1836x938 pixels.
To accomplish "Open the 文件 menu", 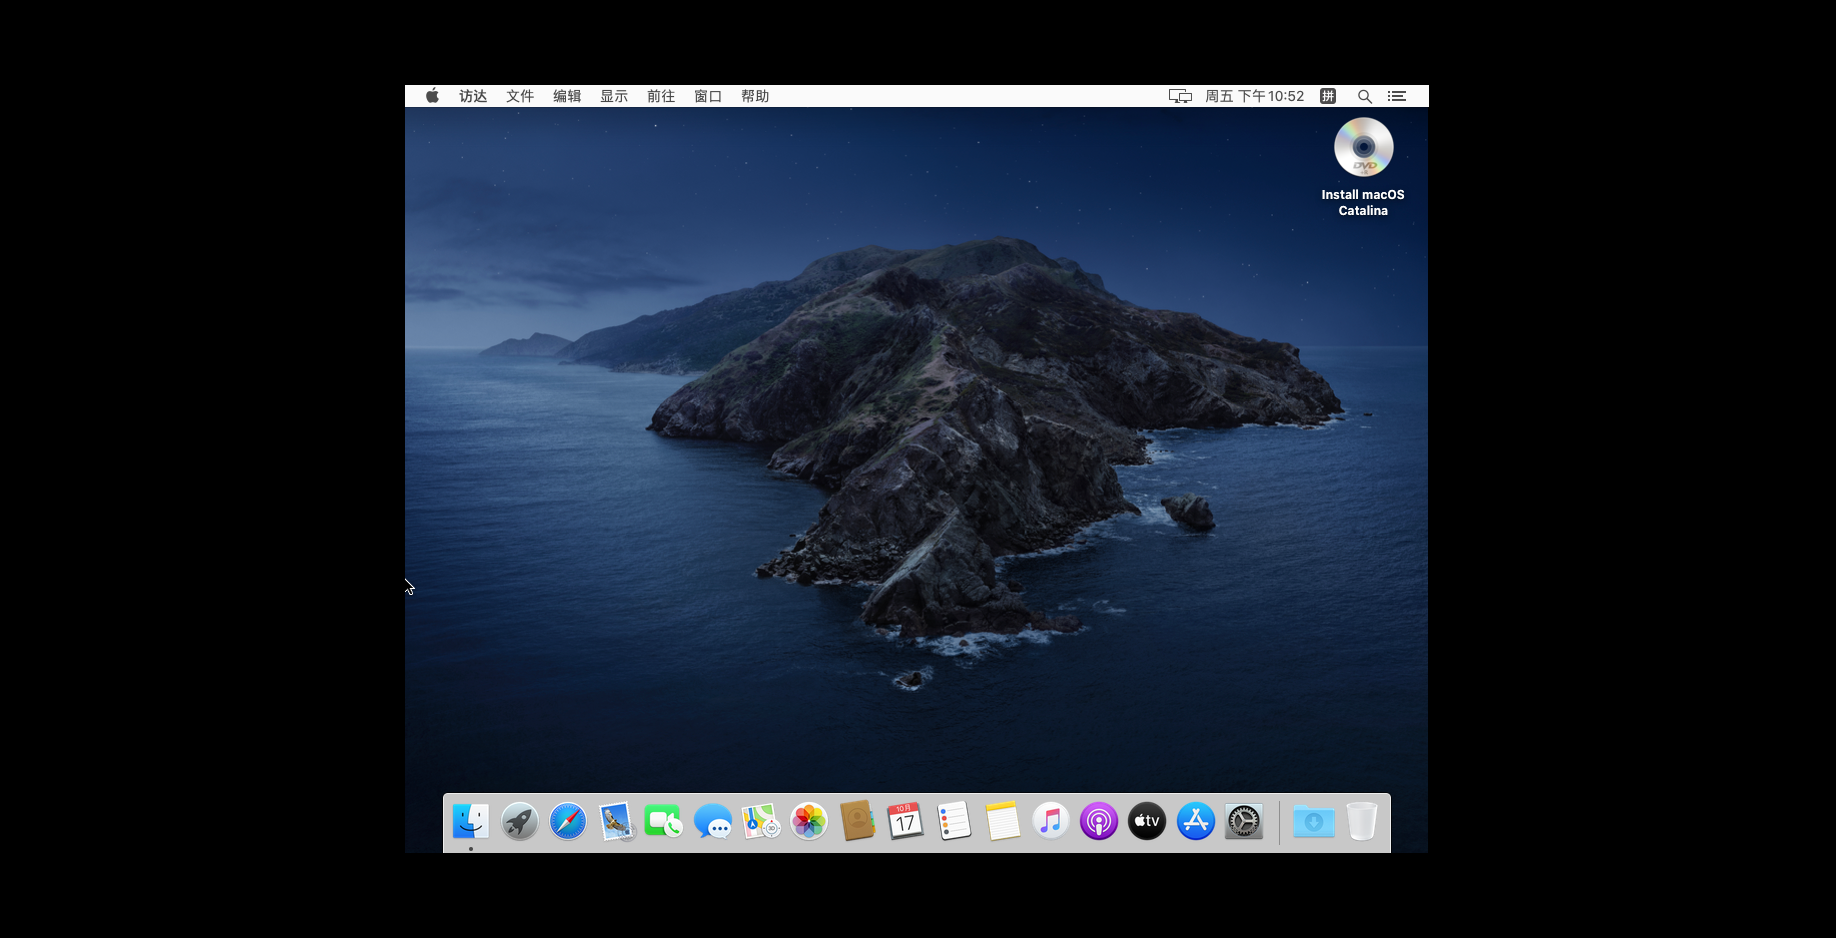I will (520, 96).
